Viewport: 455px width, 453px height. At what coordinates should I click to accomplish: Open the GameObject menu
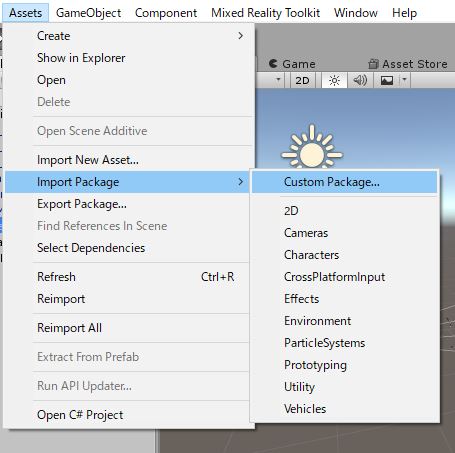point(88,13)
